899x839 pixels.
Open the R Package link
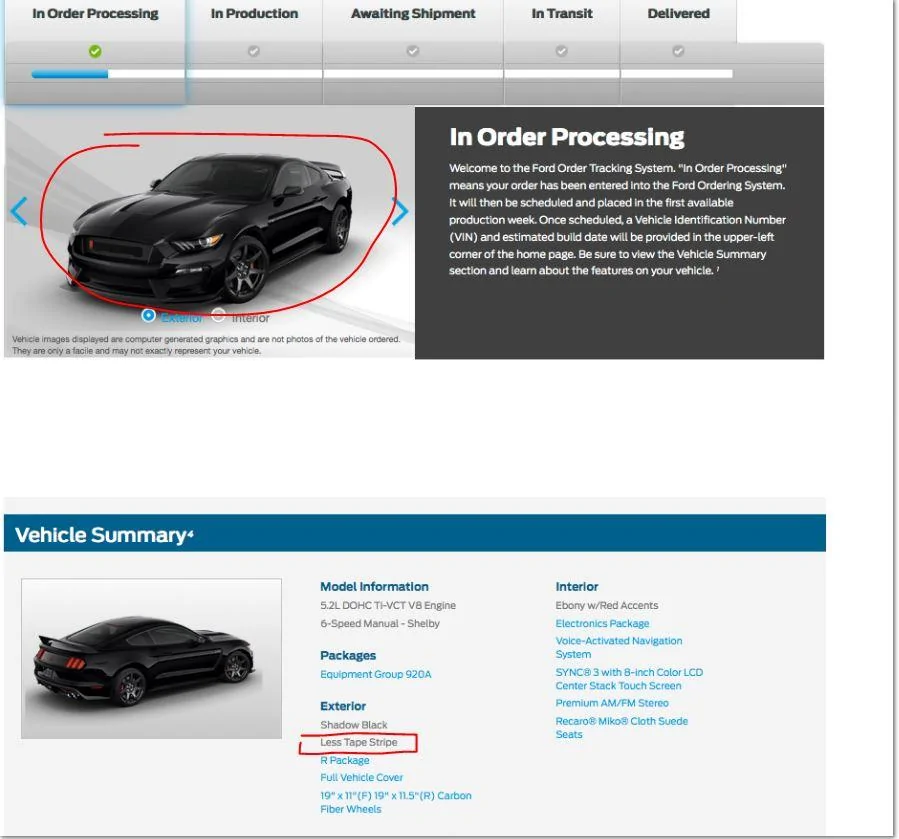(x=345, y=760)
